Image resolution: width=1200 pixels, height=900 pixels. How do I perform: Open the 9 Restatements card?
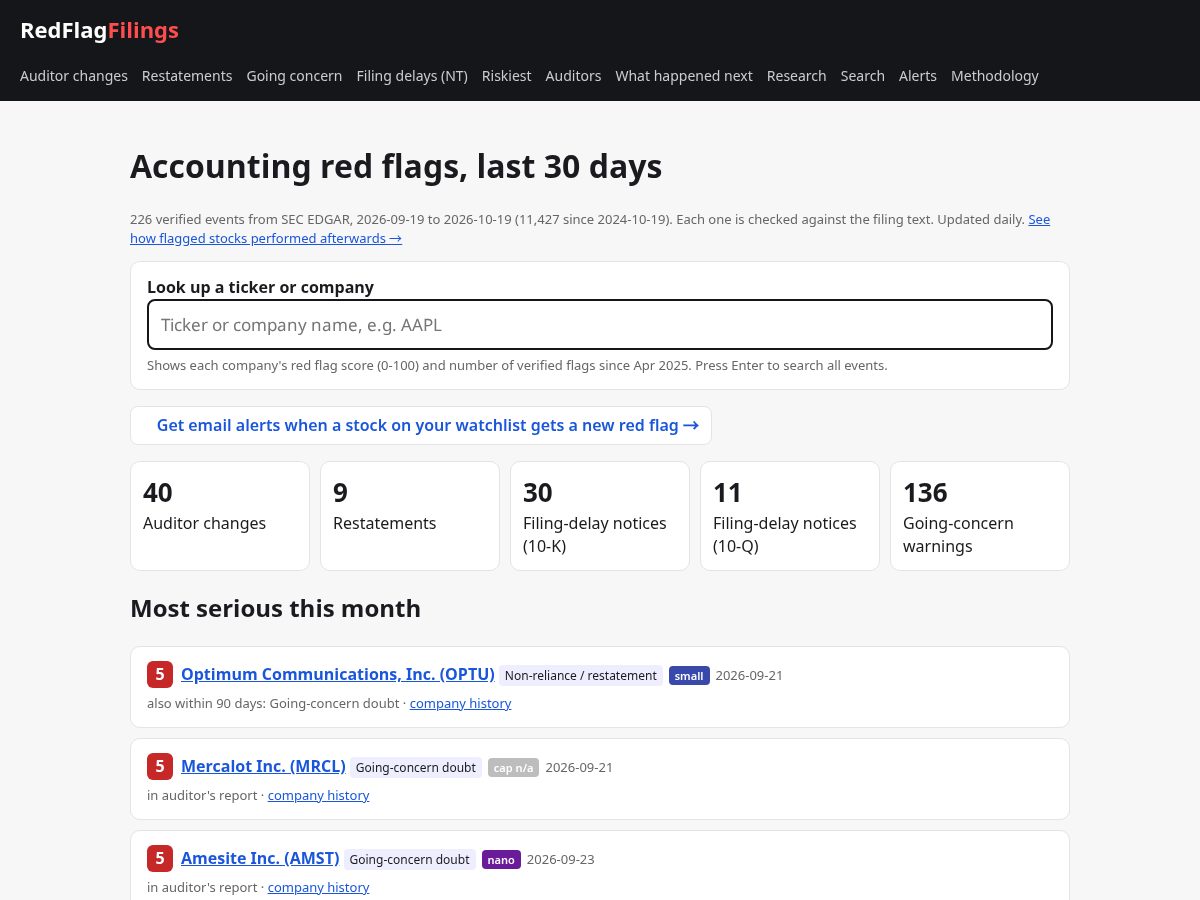[x=410, y=516]
